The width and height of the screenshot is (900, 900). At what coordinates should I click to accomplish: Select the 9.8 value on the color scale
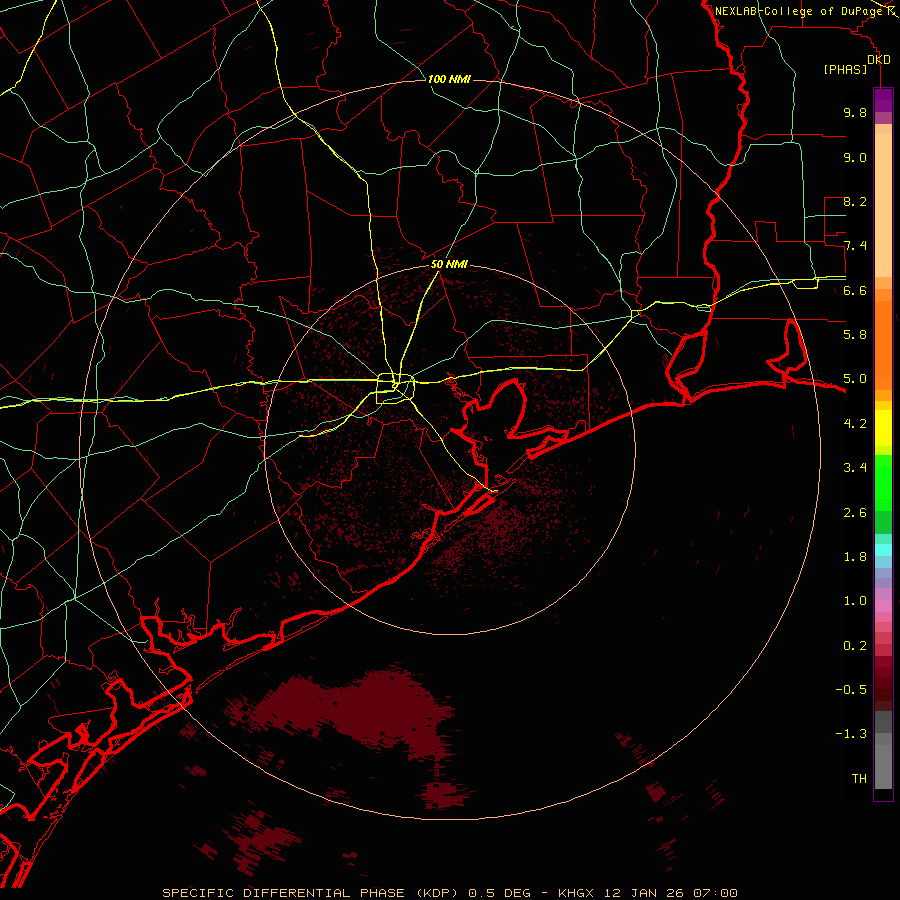(855, 112)
